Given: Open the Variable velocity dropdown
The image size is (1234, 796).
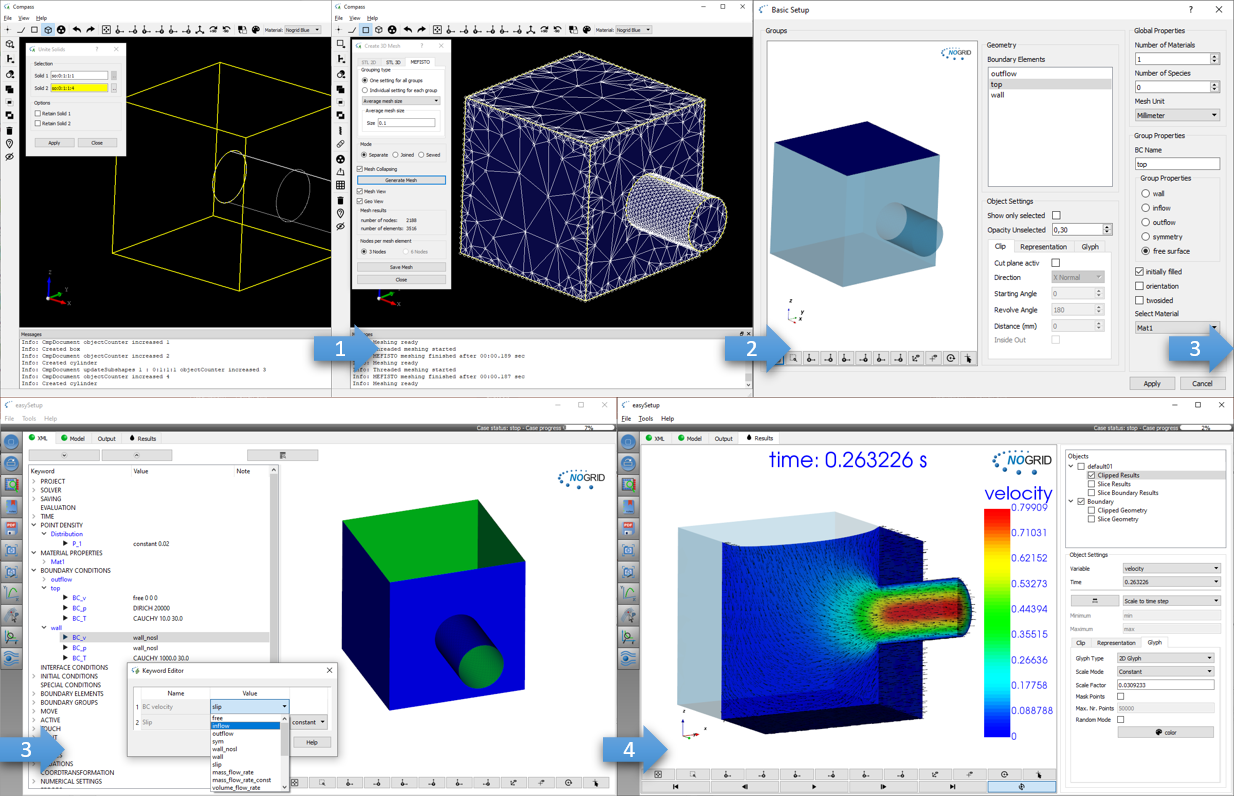Looking at the screenshot, I should [1172, 568].
